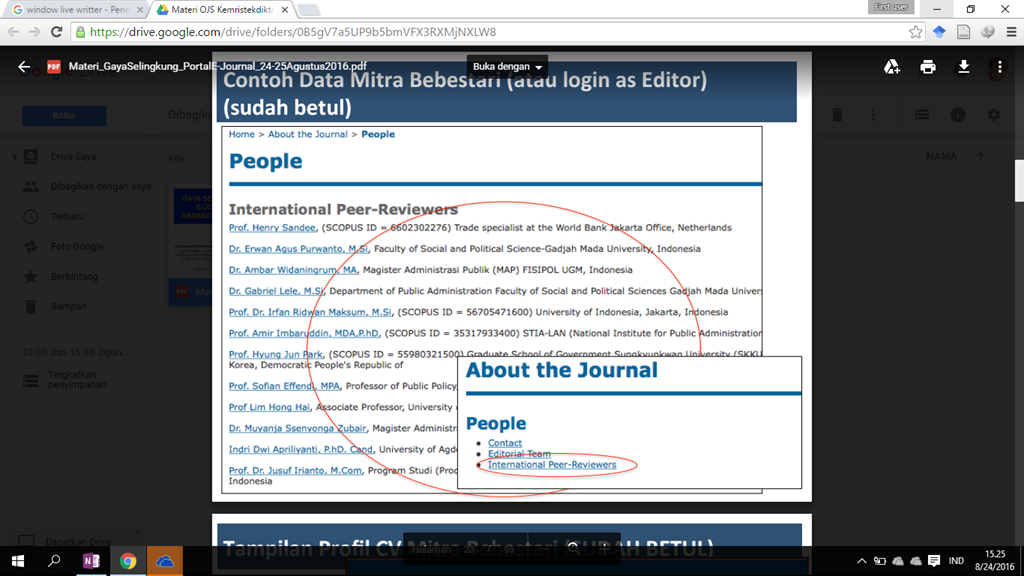Click the 'Home' breadcrumb link
Image resolution: width=1024 pixels, height=576 pixels.
(242, 135)
